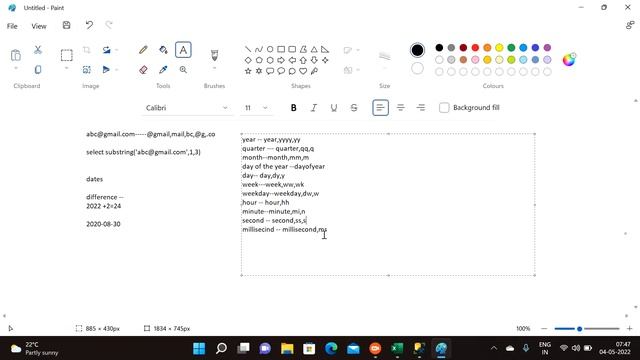
Task: Pick the Oval shape
Action: click(270, 49)
